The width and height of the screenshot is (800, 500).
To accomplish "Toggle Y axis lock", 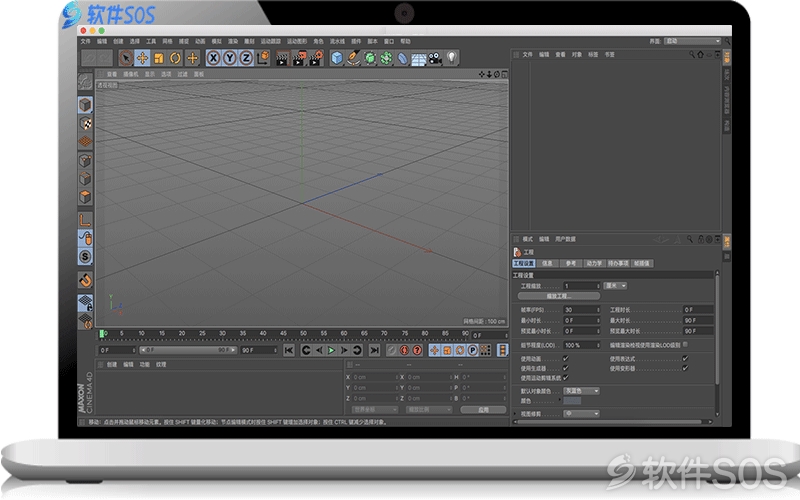I will (230, 58).
